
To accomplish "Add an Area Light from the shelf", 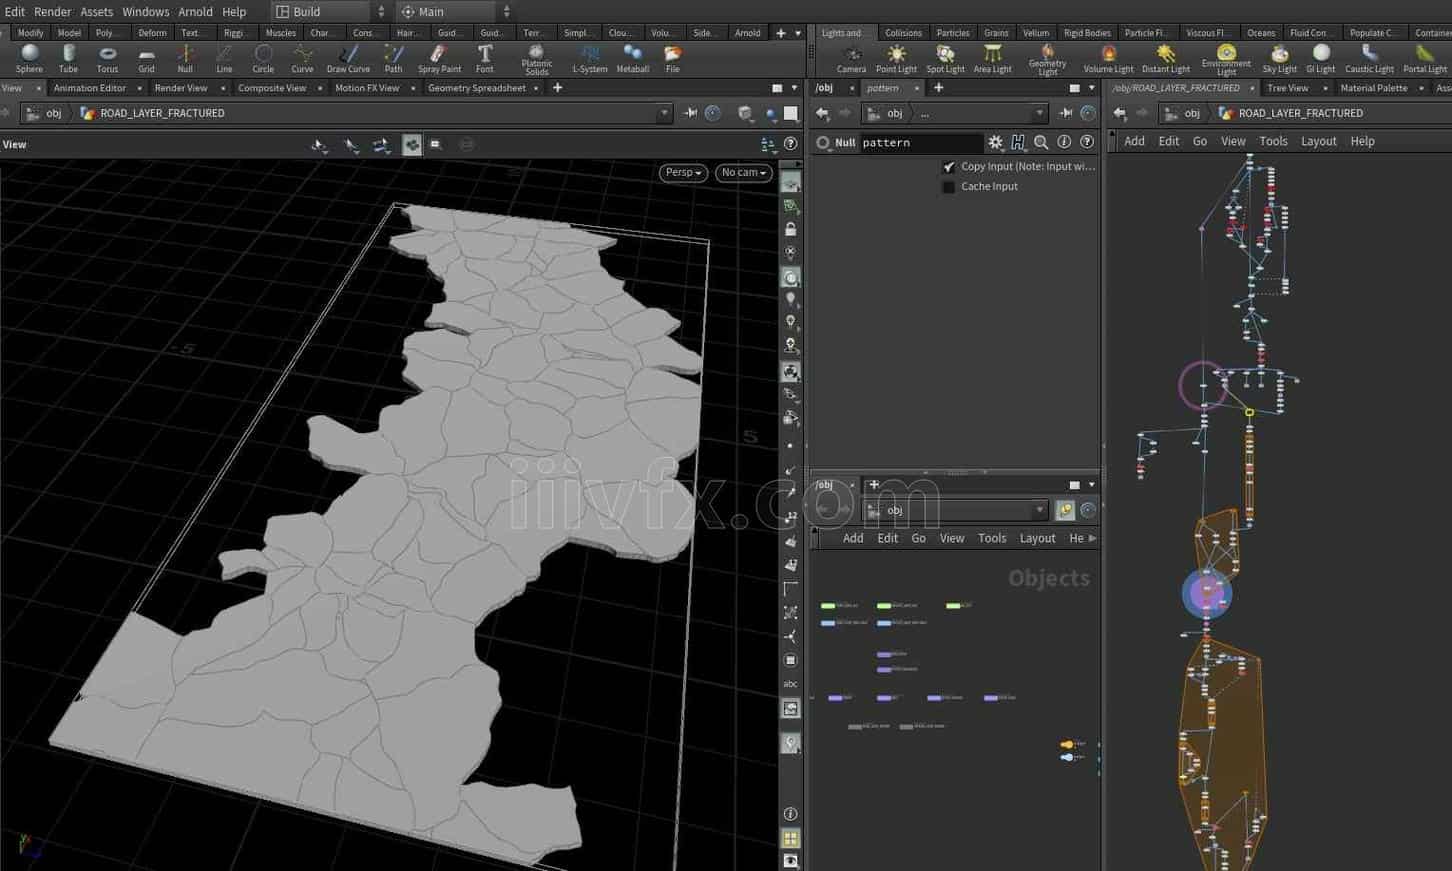I will (992, 59).
